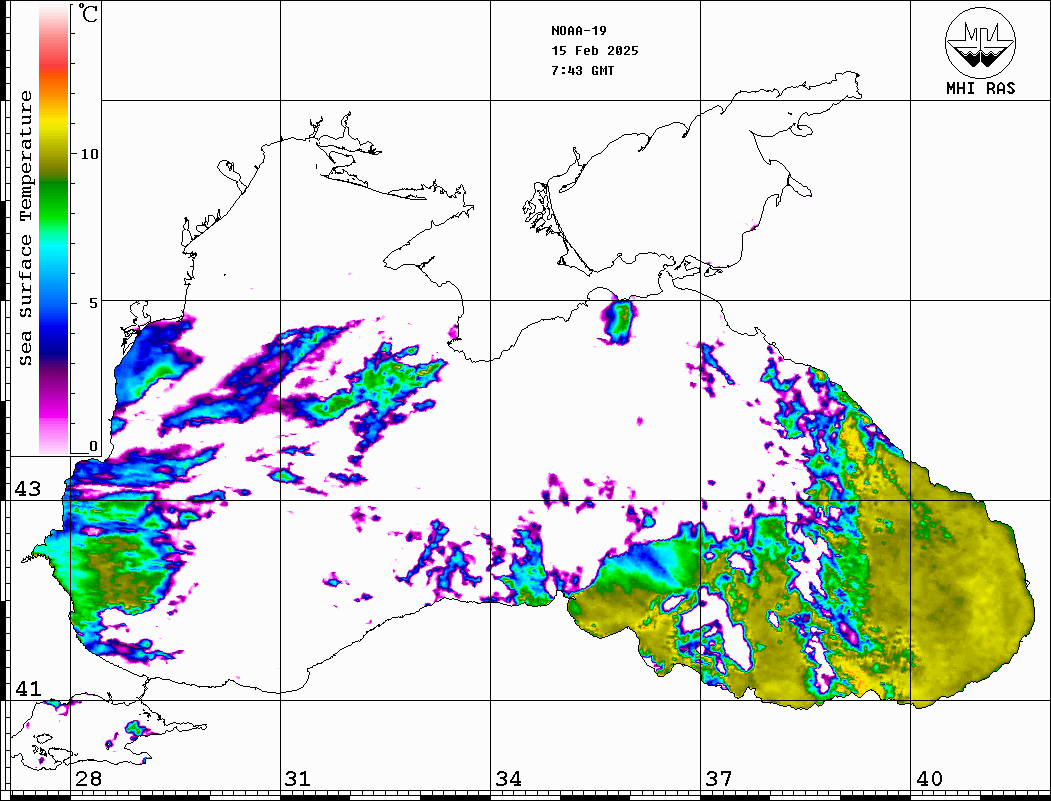Click latitude label '43'

coord(28,489)
